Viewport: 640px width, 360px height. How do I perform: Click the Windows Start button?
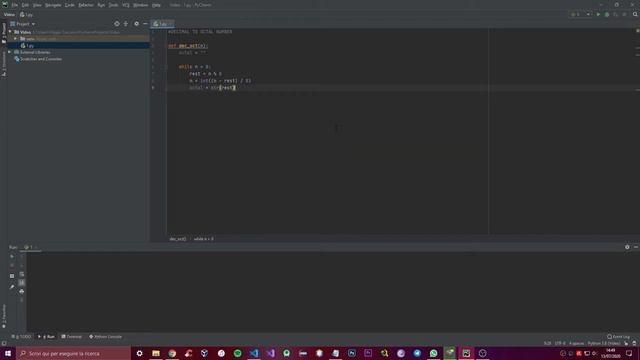[x=8, y=353]
